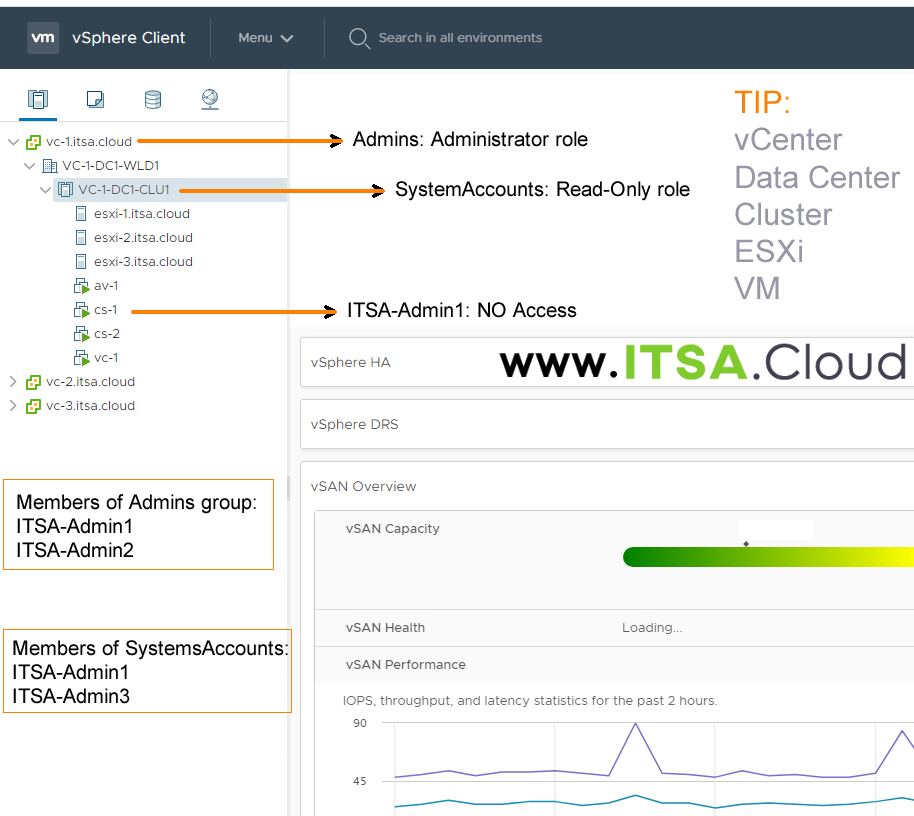914x816 pixels.
Task: Select the av-1 VM label
Action: pyautogui.click(x=106, y=286)
